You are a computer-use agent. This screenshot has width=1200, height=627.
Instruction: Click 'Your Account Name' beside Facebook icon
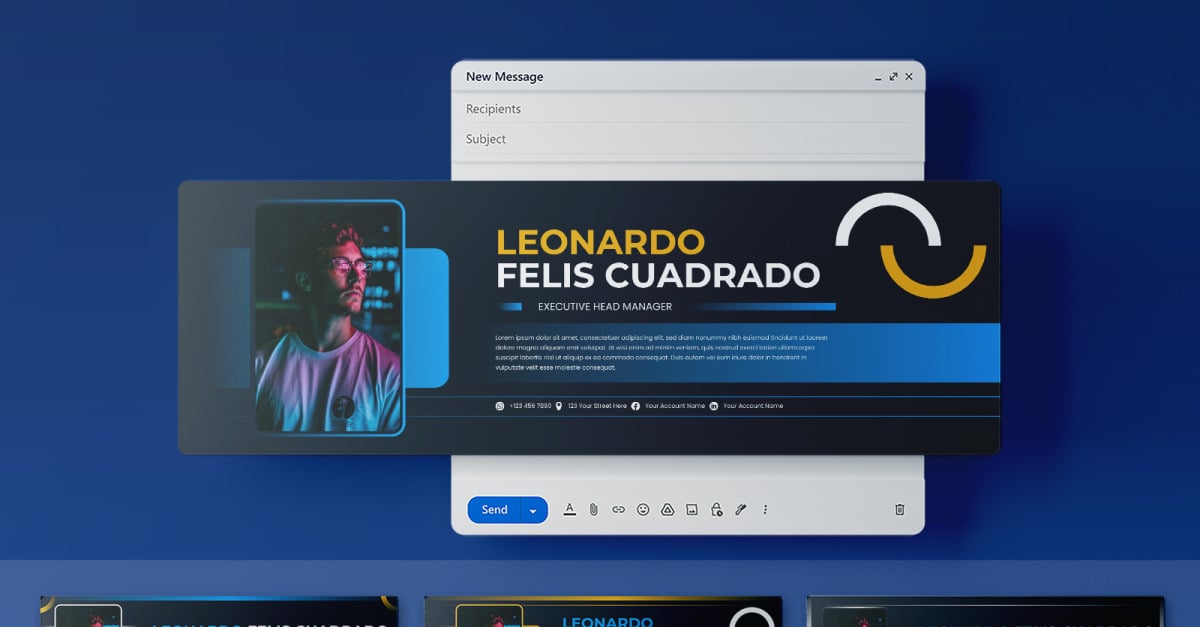point(675,406)
